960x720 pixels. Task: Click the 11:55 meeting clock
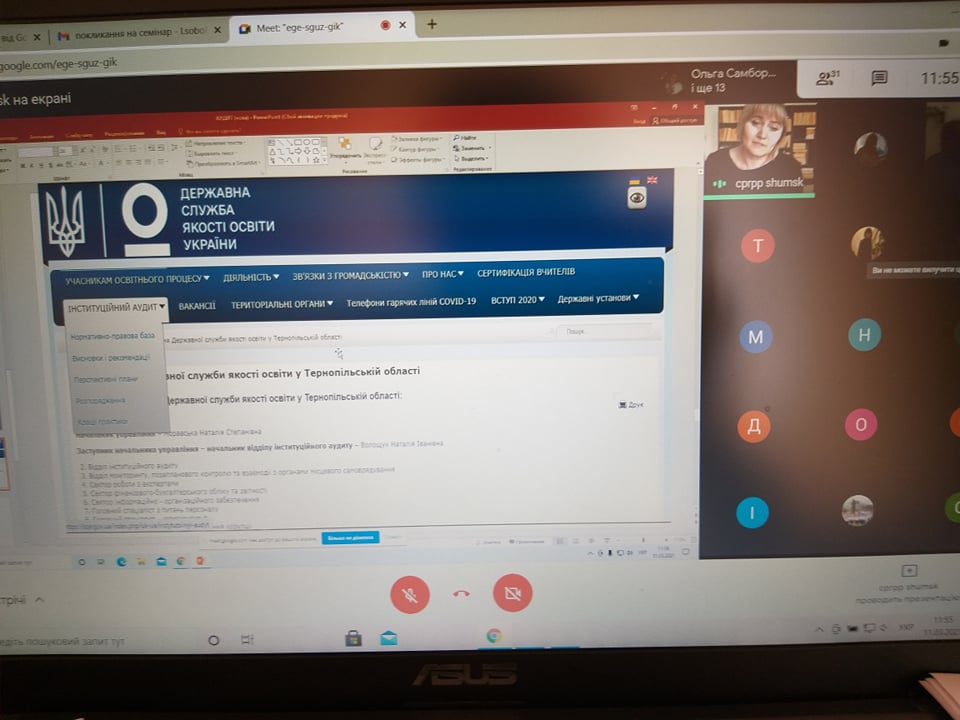click(939, 78)
